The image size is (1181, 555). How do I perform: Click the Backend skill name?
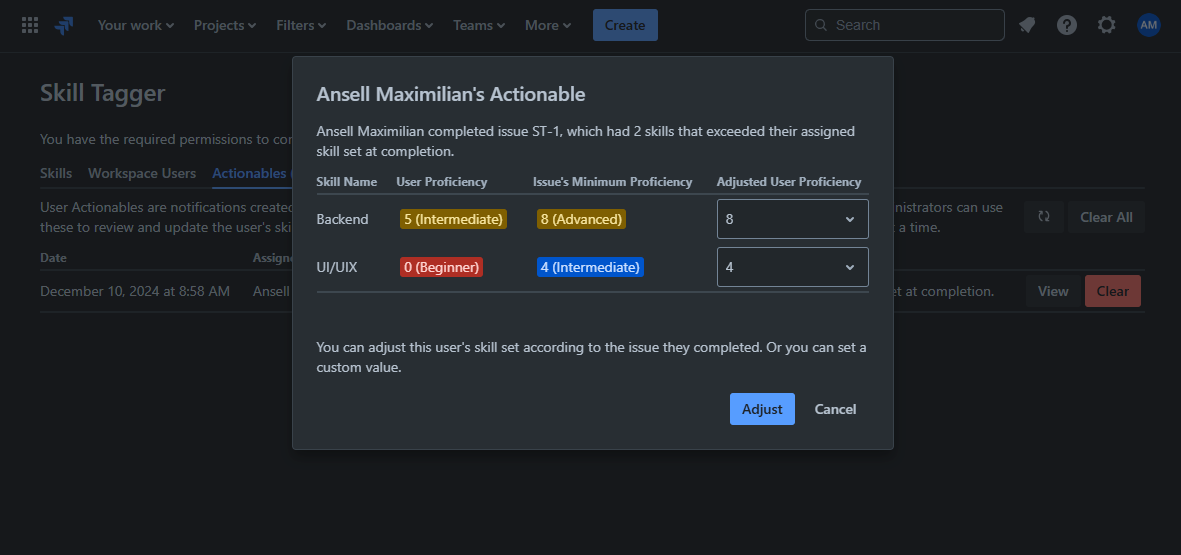coord(343,219)
